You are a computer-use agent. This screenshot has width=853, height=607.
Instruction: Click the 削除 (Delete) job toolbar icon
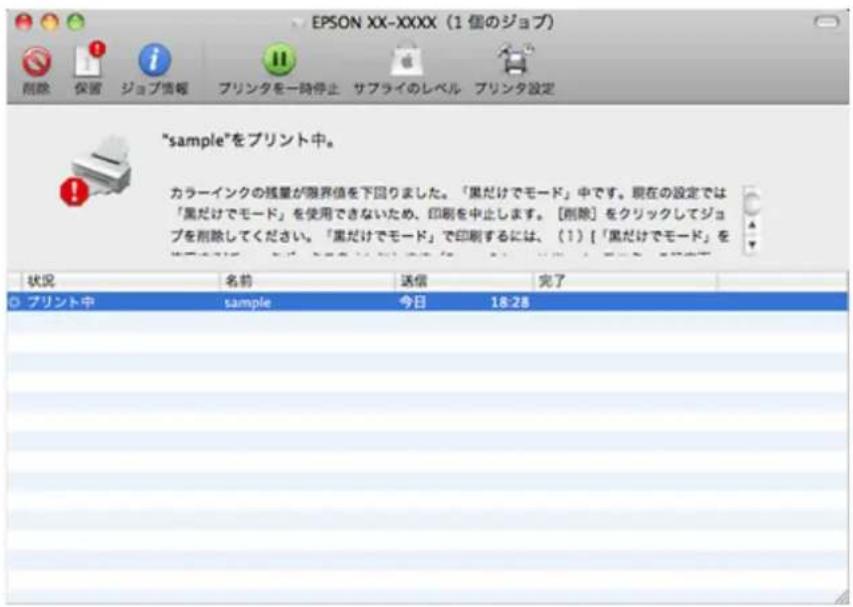pos(36,61)
